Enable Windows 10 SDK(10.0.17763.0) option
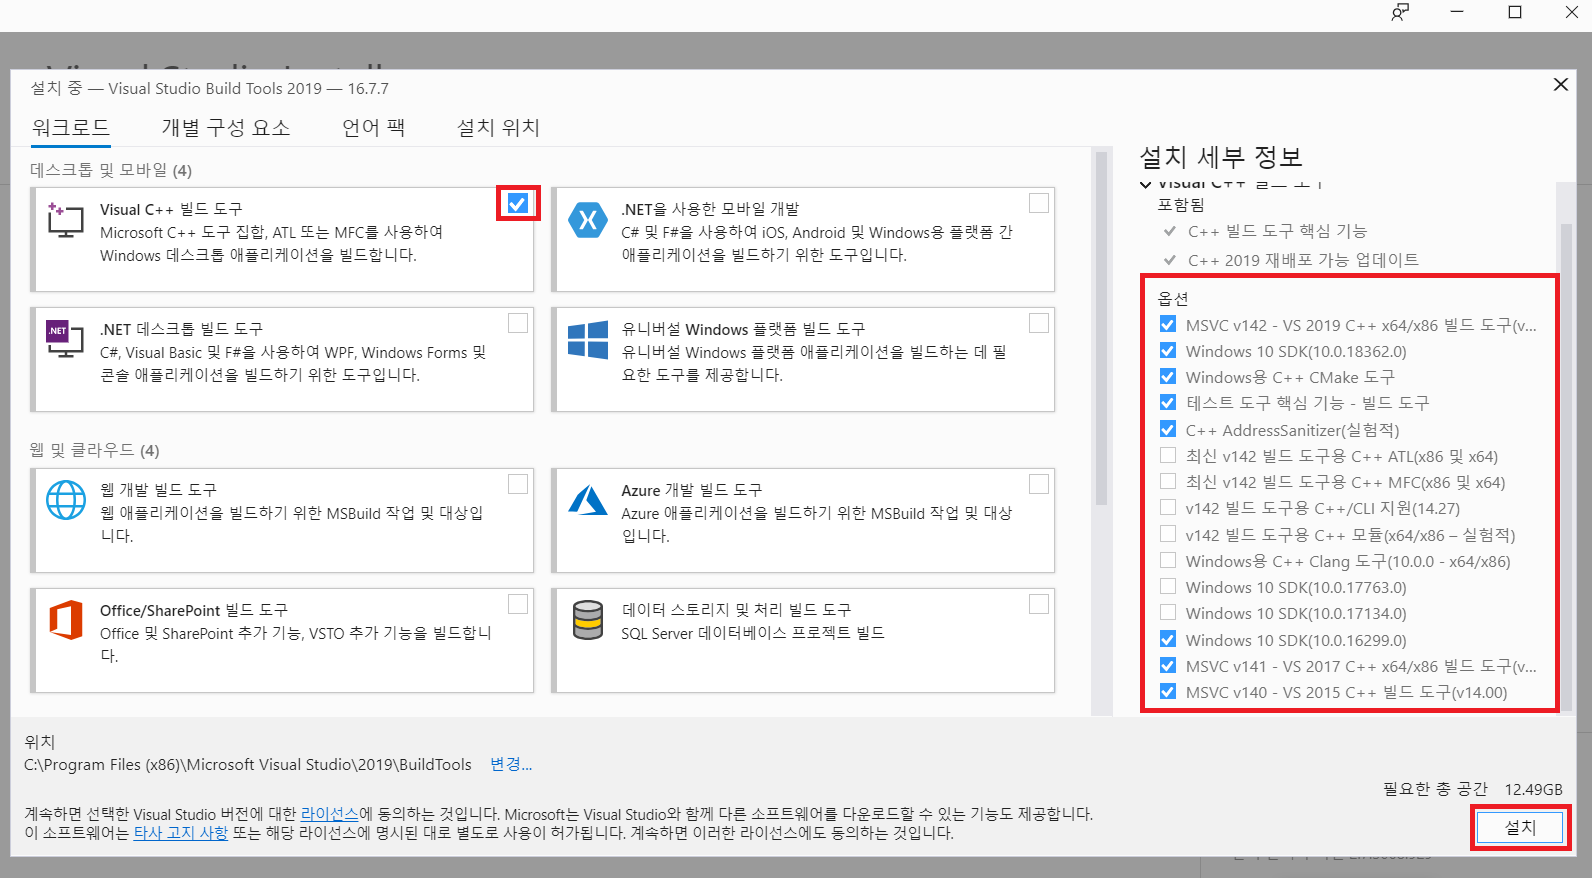1592x878 pixels. (1168, 586)
